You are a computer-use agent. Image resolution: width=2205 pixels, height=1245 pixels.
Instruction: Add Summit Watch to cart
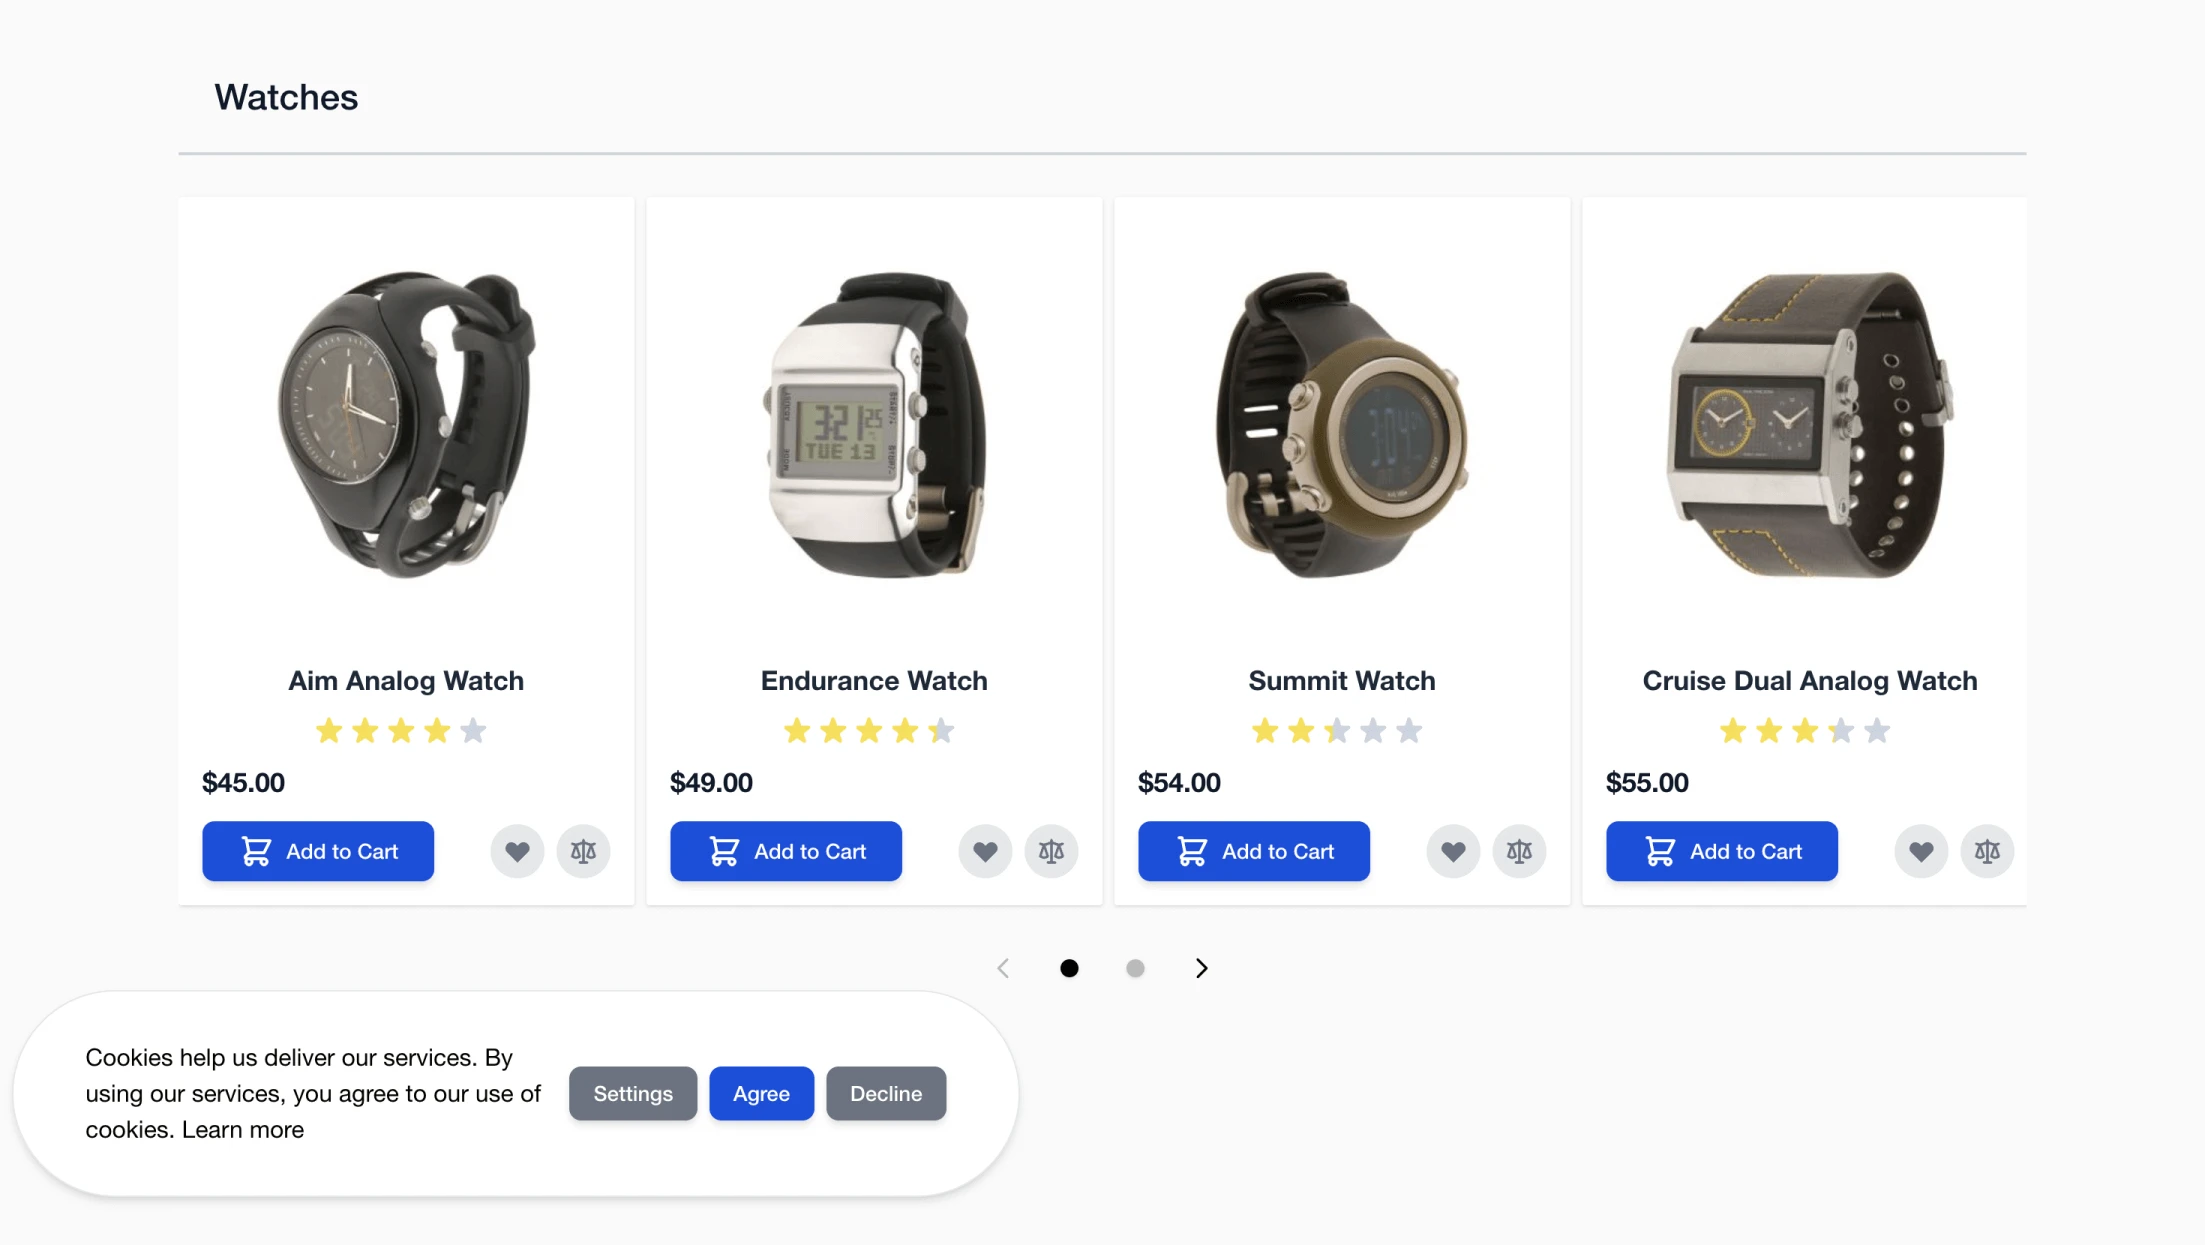pyautogui.click(x=1254, y=851)
